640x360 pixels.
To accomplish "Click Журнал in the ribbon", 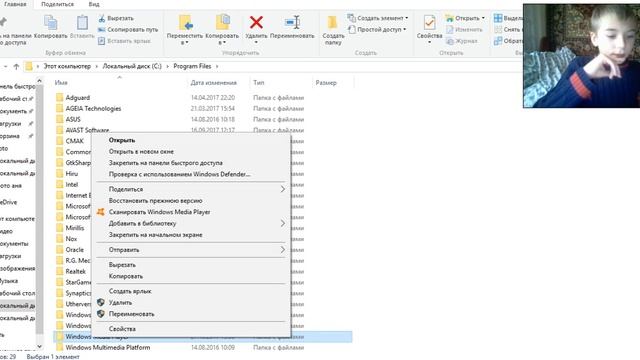I will pos(462,41).
